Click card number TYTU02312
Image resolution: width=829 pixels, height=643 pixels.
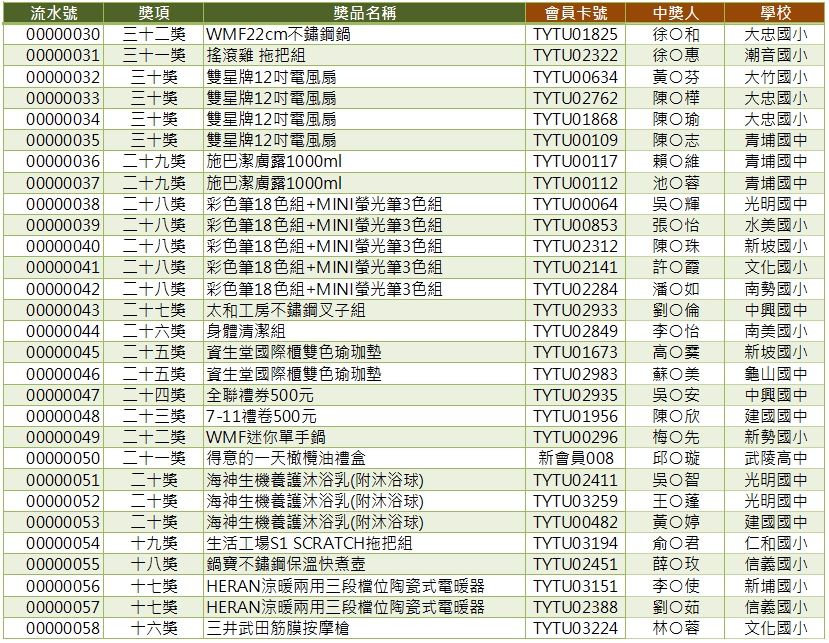coord(575,247)
